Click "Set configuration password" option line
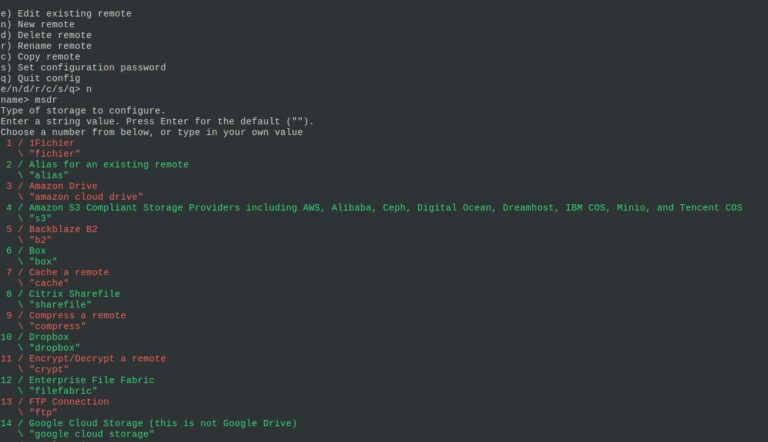 (83, 68)
